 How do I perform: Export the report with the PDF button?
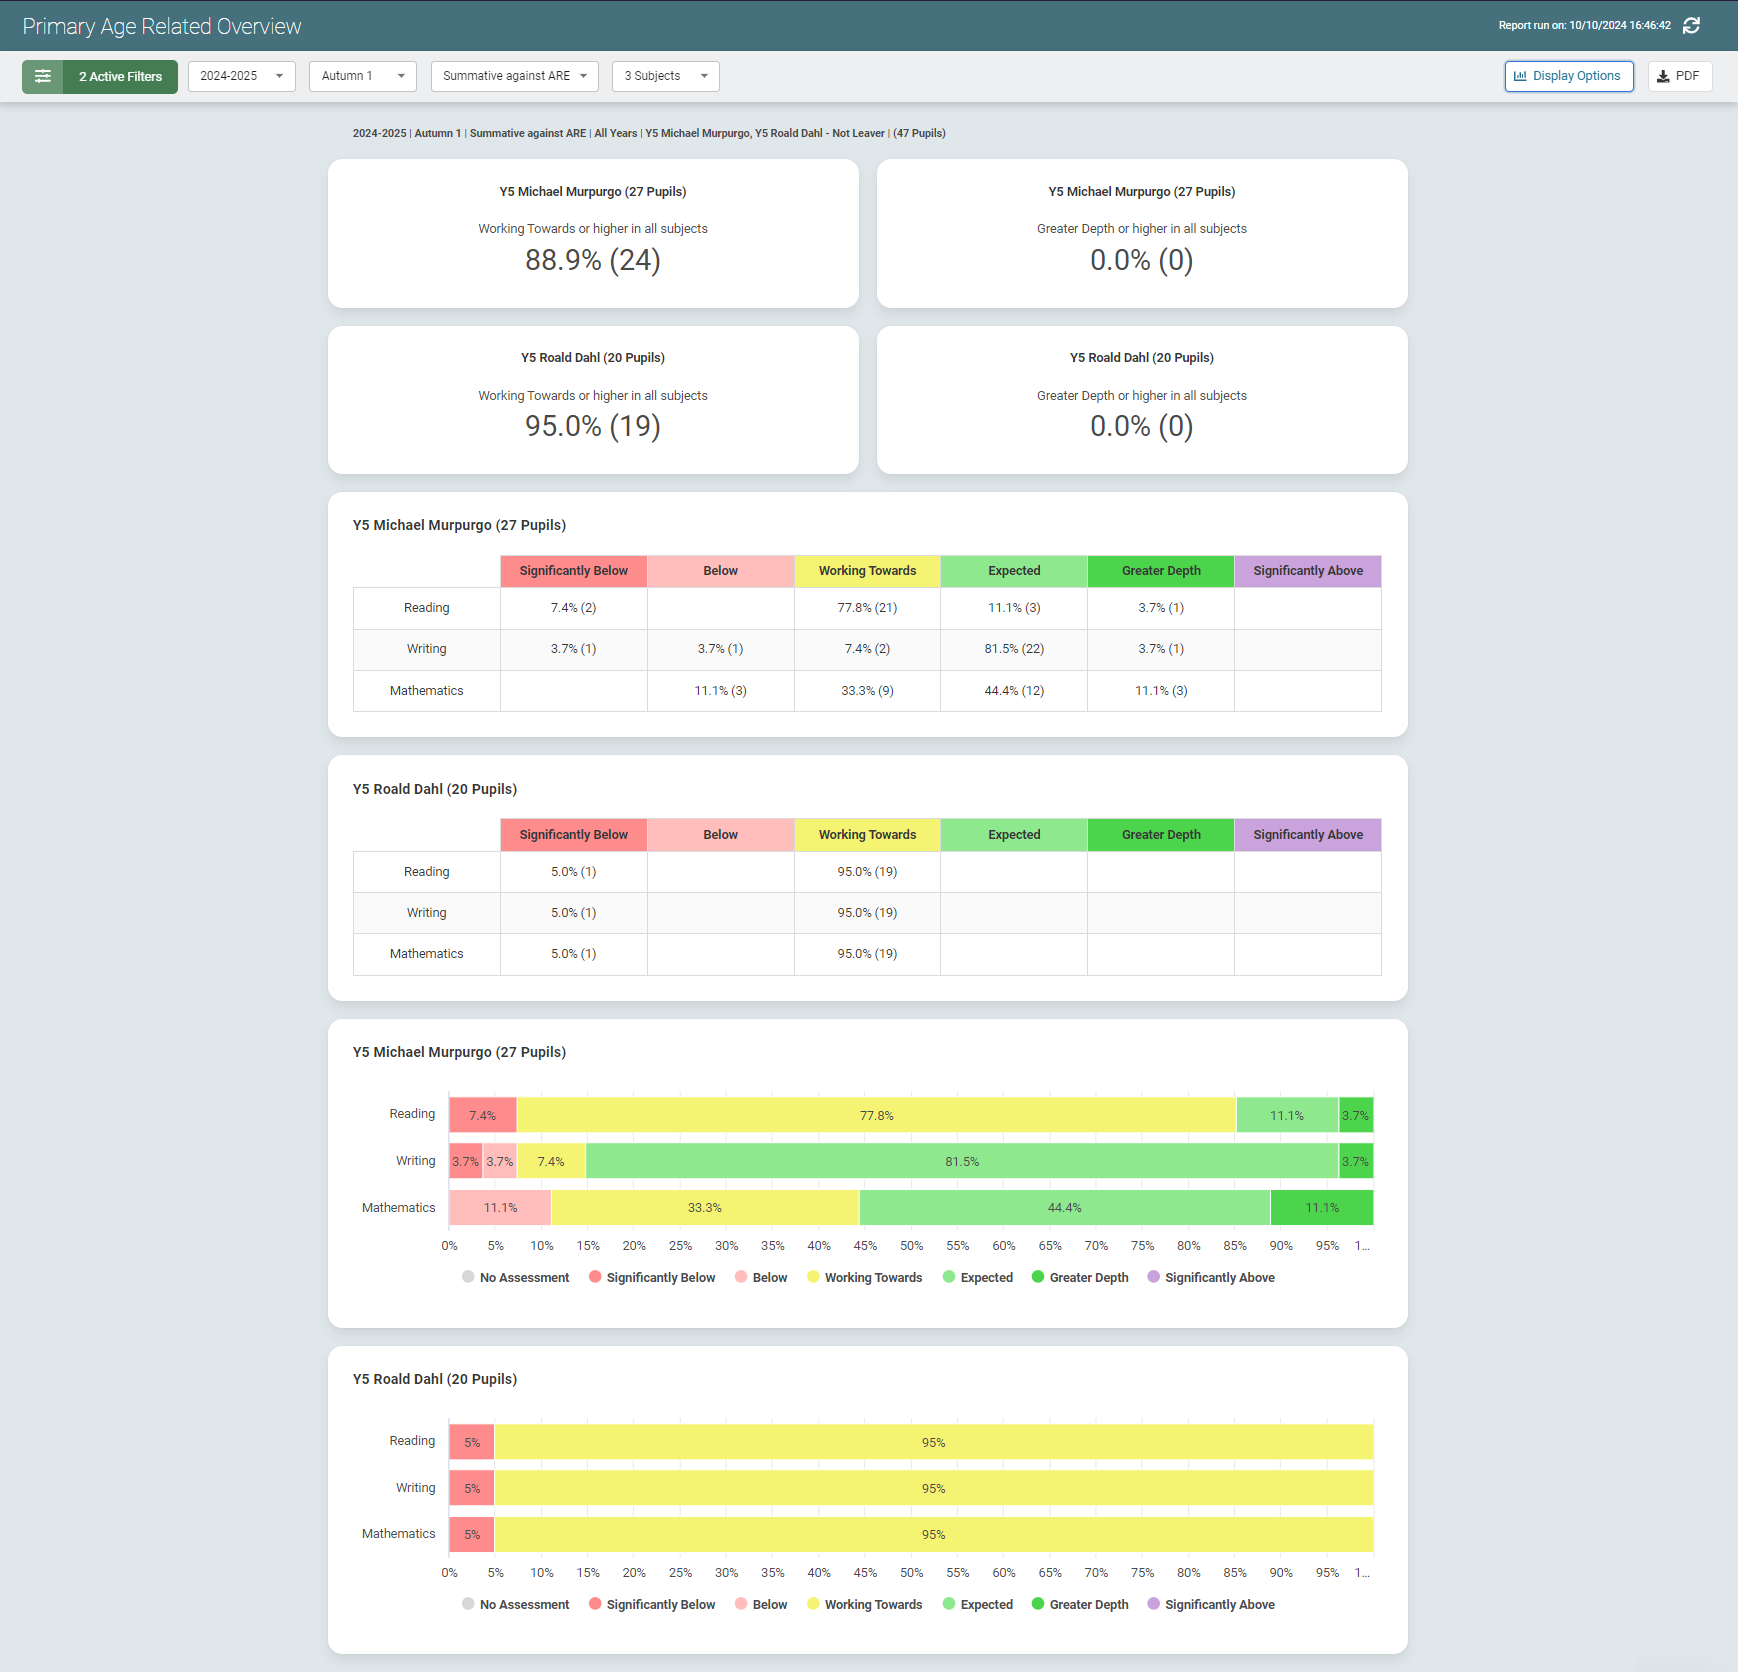[x=1679, y=76]
